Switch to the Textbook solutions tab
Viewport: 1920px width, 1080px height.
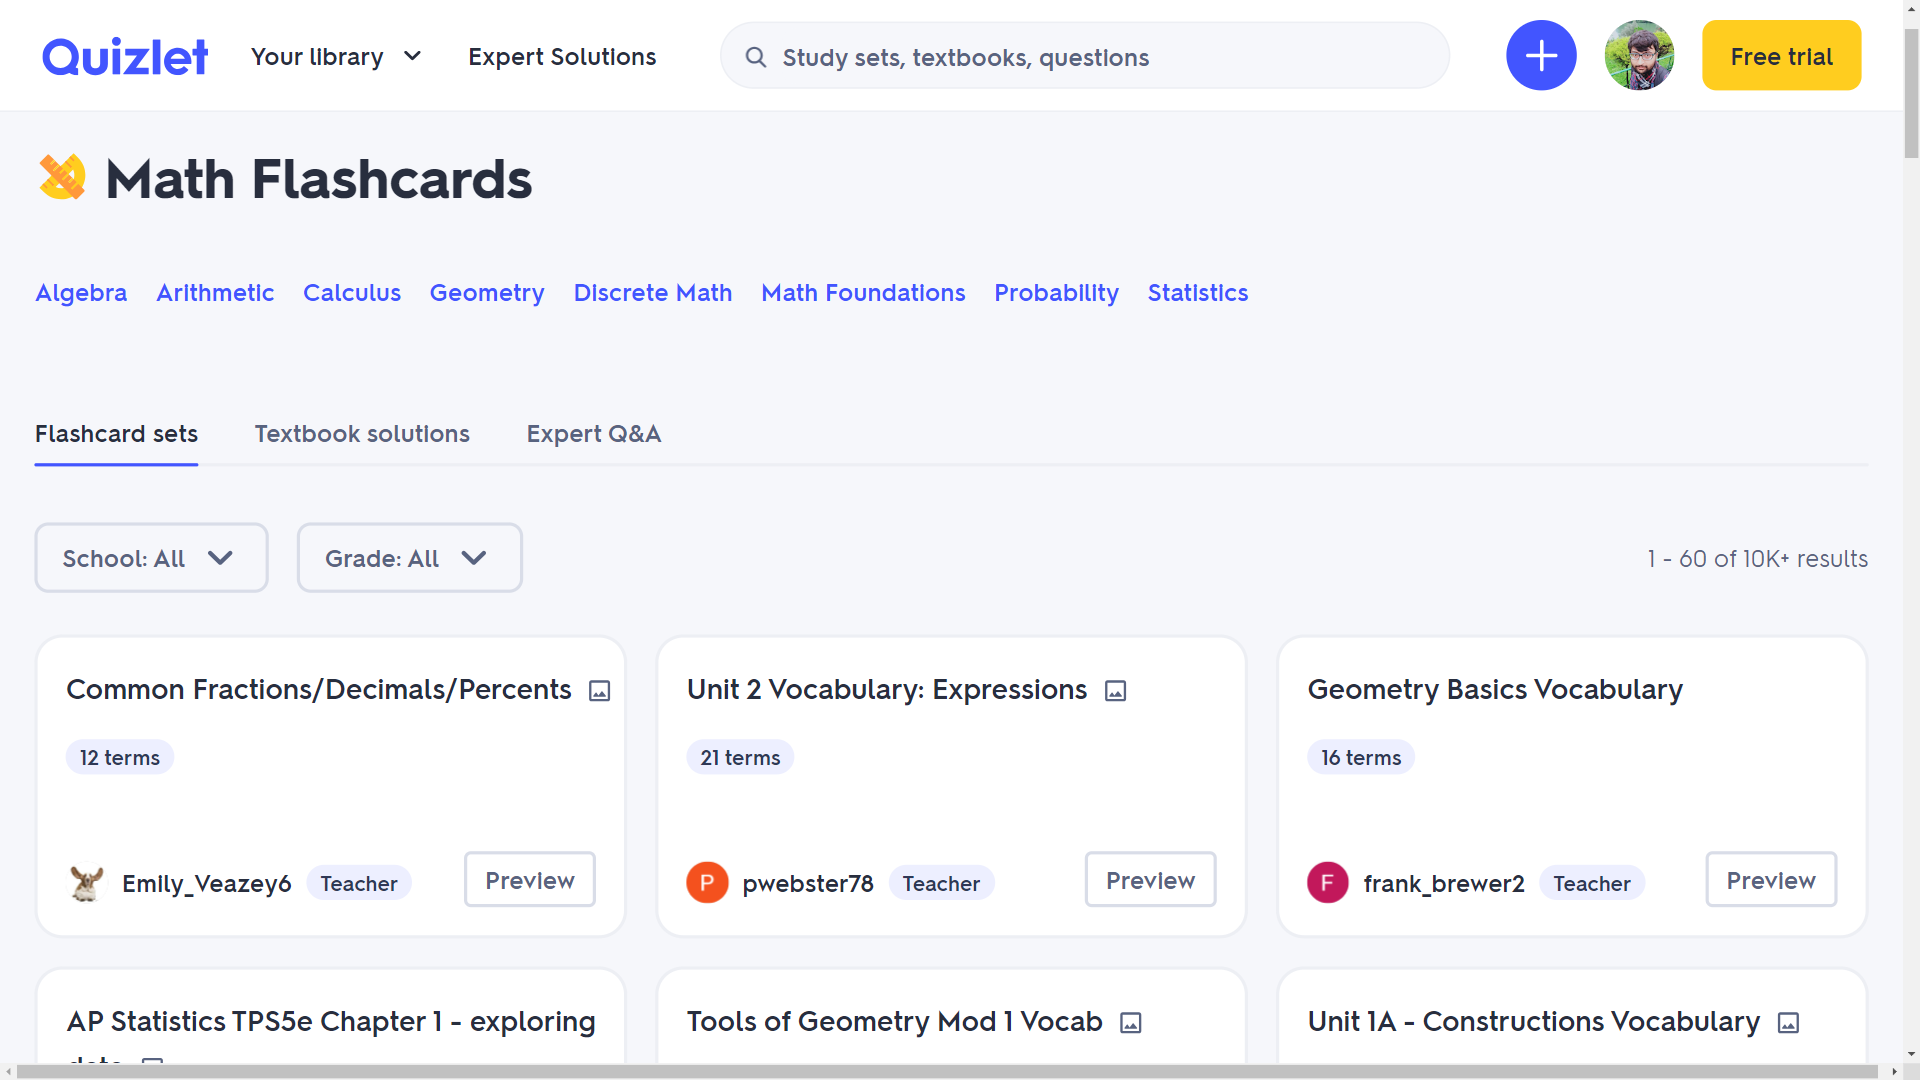pyautogui.click(x=362, y=434)
